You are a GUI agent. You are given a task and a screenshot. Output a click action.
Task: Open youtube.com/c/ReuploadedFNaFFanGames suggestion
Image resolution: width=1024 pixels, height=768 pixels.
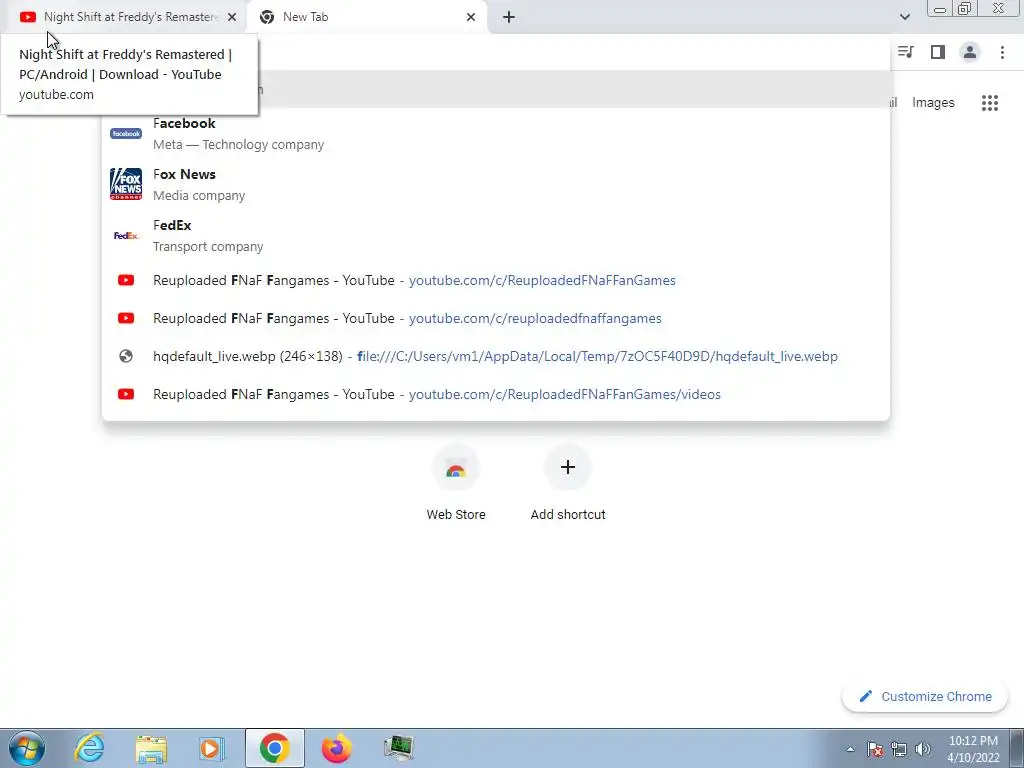click(496, 280)
